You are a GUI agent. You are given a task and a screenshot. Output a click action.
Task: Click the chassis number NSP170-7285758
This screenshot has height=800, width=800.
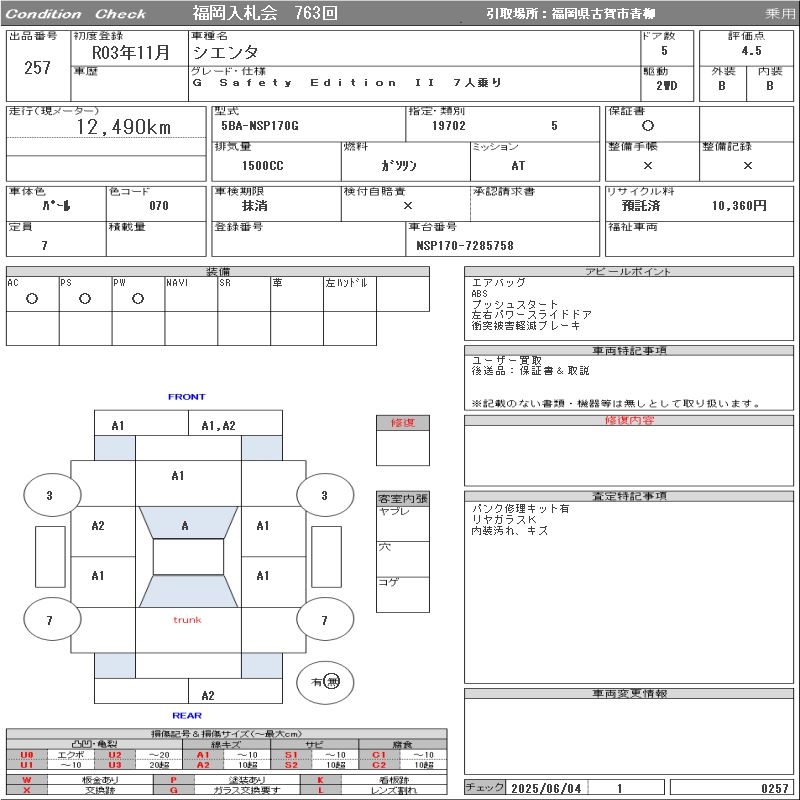[x=465, y=245]
